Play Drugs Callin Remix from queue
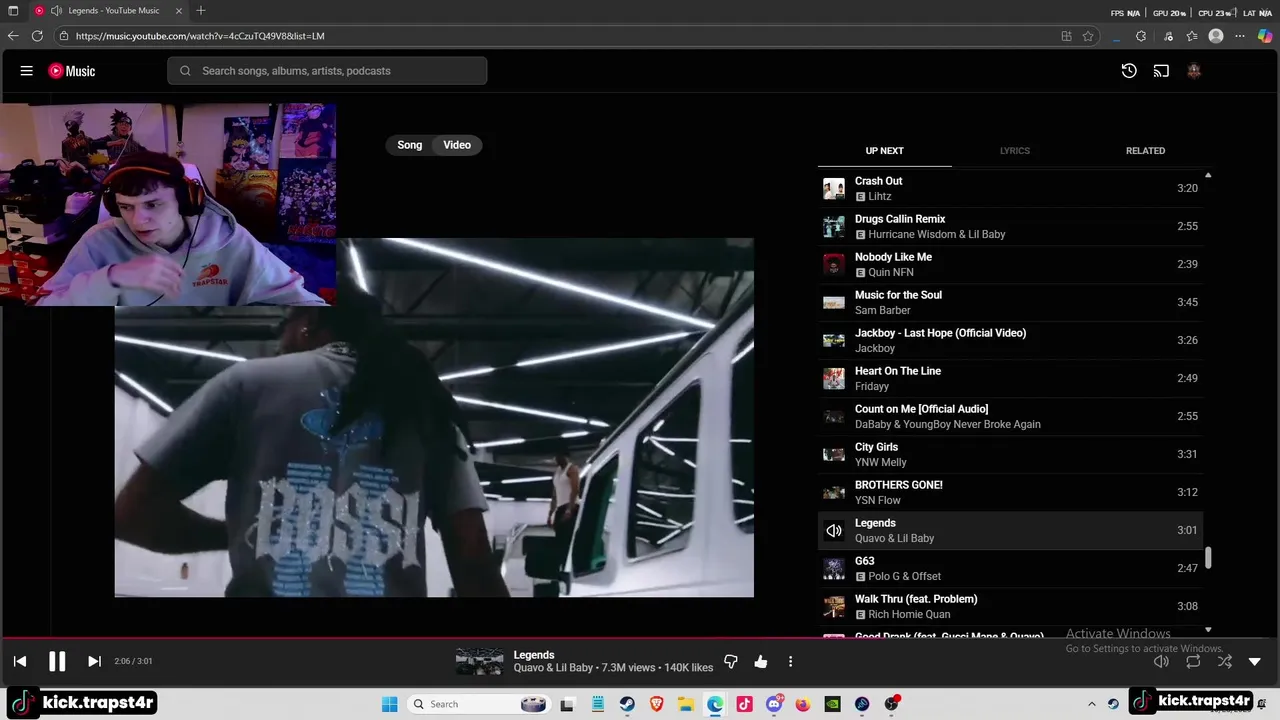Screen dimensions: 1280x720 tap(1010, 226)
